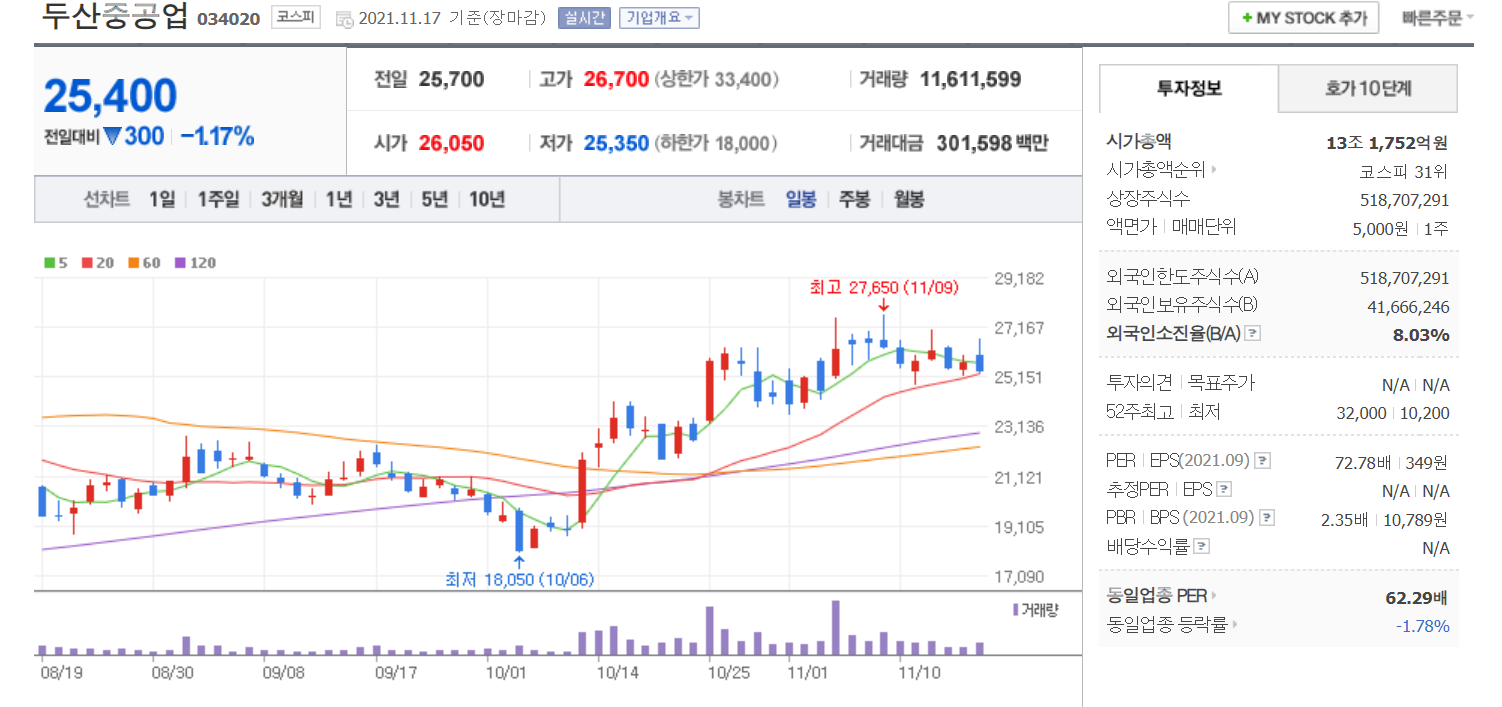Click the 동일업종 등락률 value -1.78%
The height and width of the screenshot is (707, 1502).
(1422, 627)
